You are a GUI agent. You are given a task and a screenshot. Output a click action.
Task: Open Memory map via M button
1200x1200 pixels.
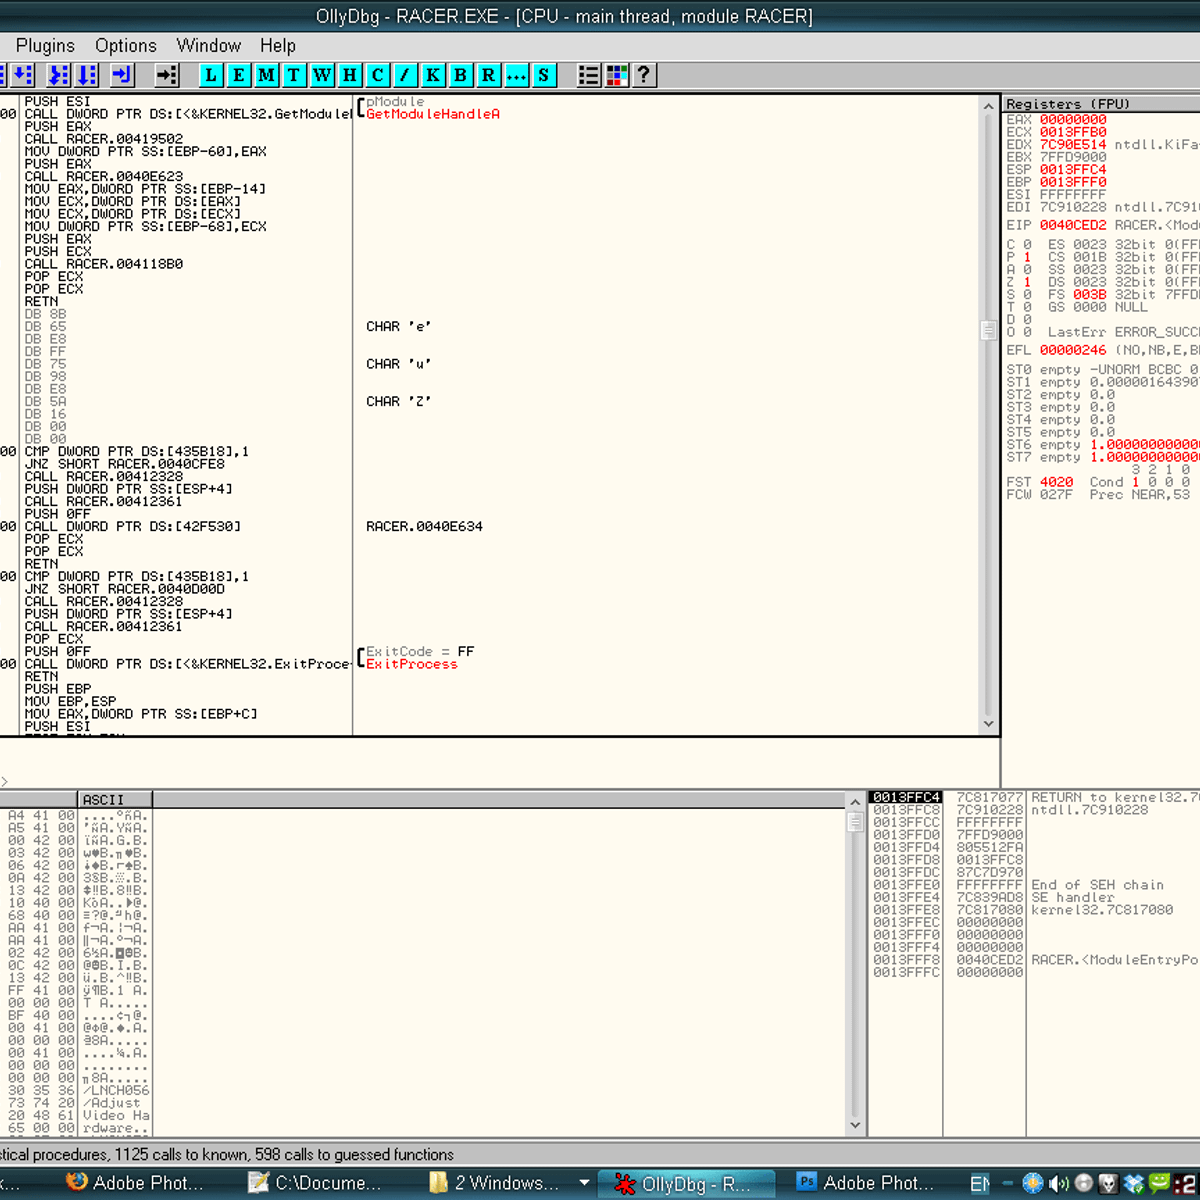[267, 75]
